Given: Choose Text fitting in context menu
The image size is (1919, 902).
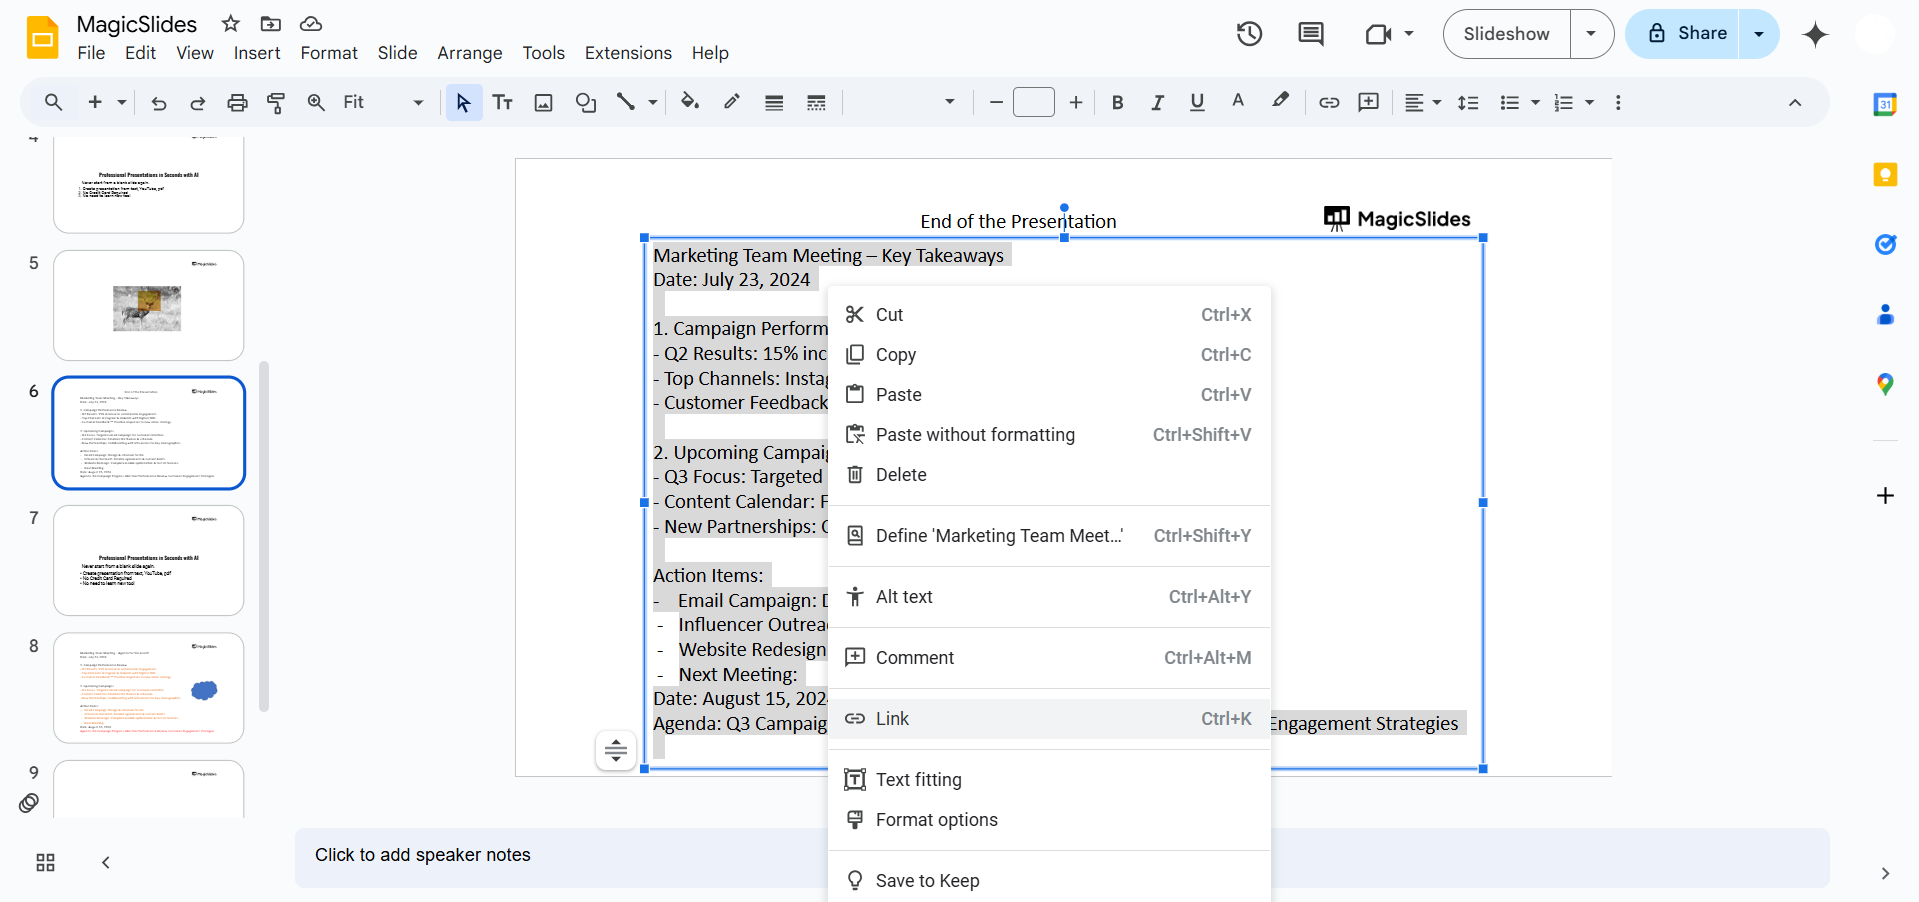Looking at the screenshot, I should pos(1049,780).
